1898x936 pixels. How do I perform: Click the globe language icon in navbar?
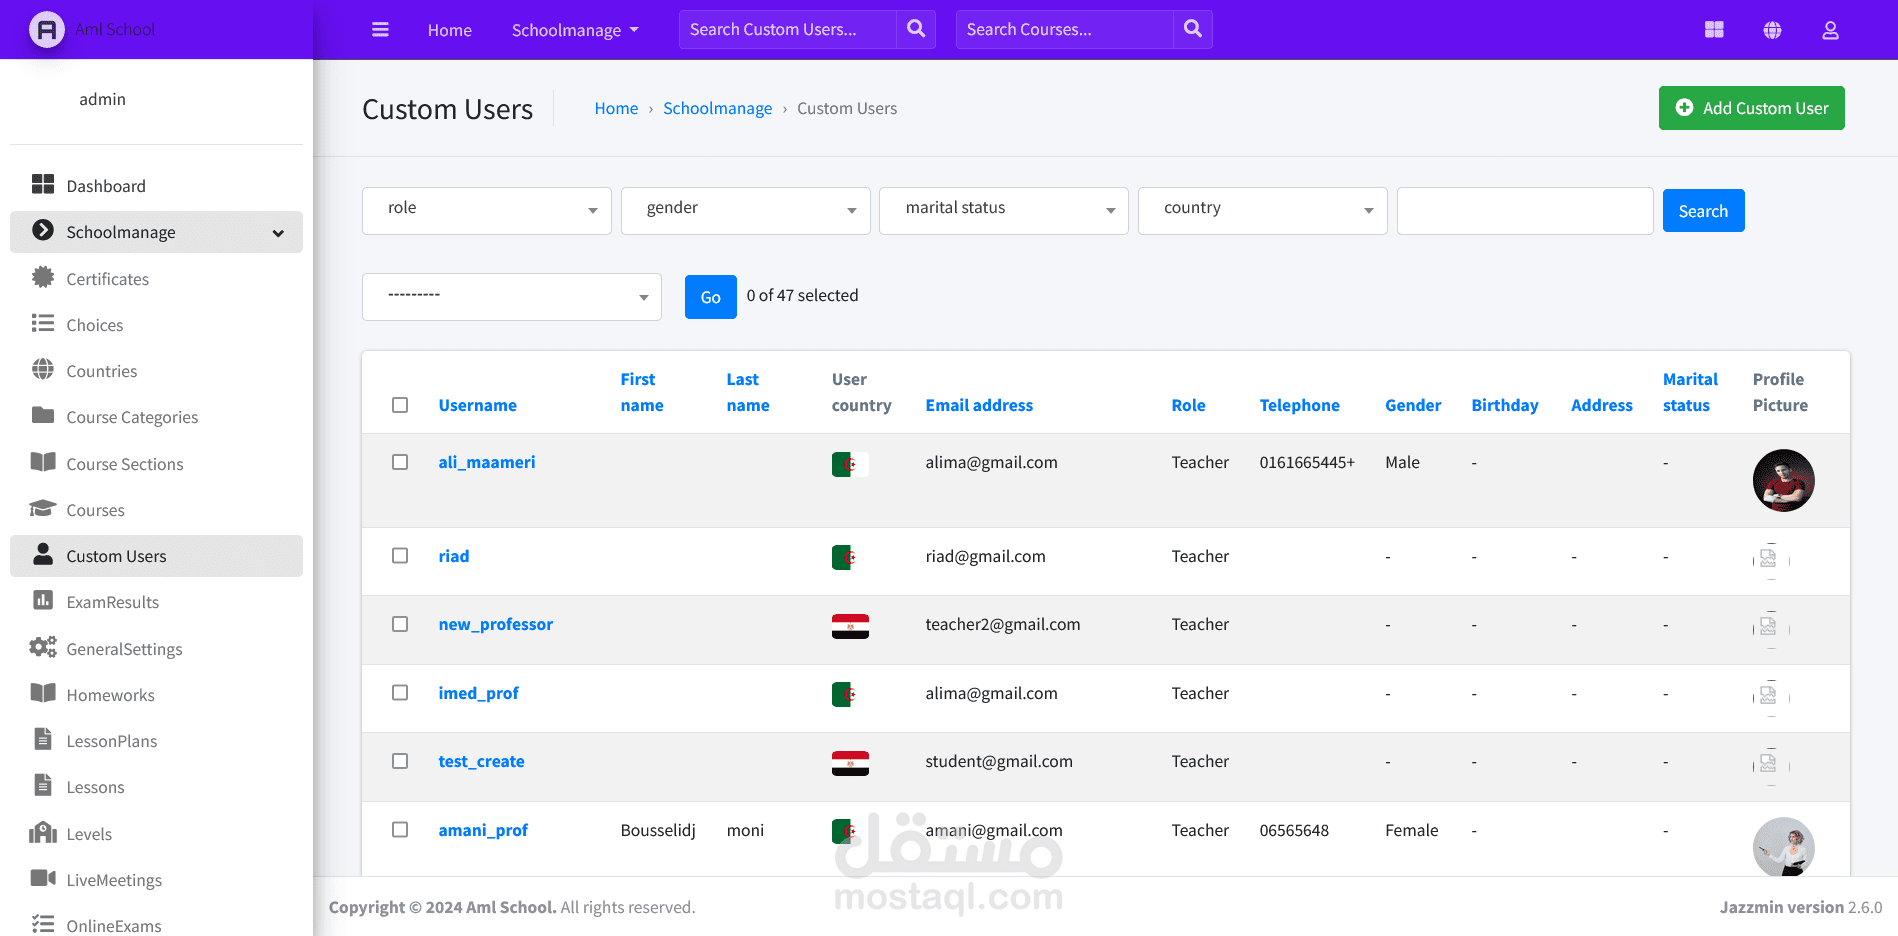[x=1772, y=30]
